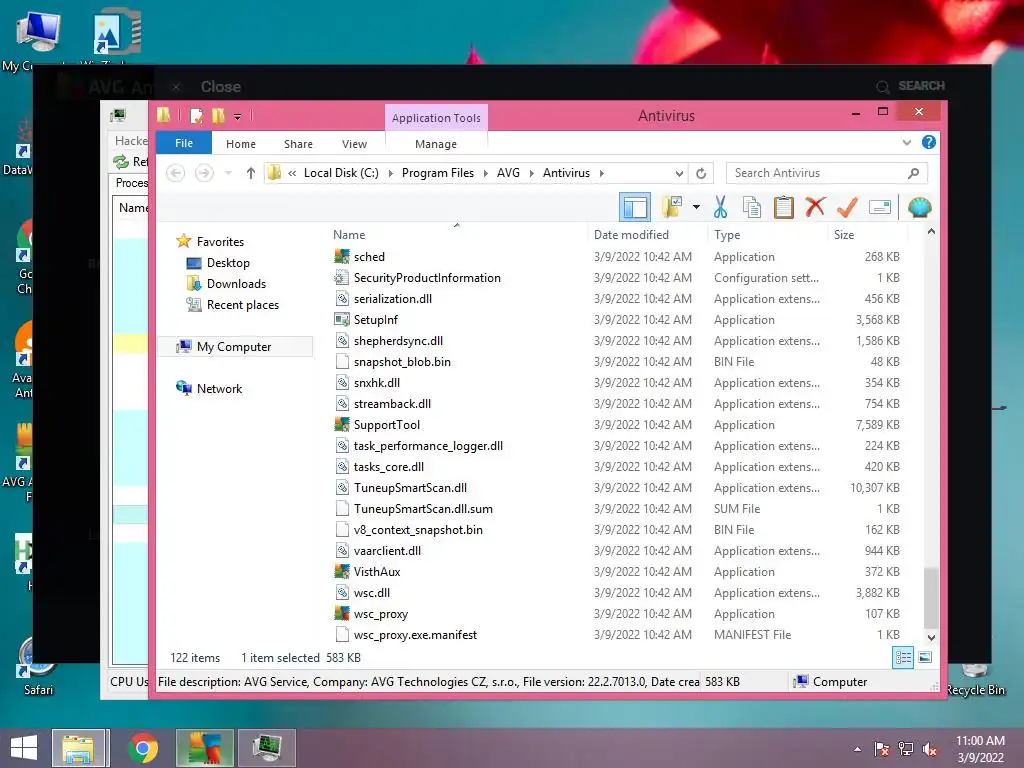Click the search magnifier icon
The height and width of the screenshot is (768, 1024).
[x=914, y=173]
